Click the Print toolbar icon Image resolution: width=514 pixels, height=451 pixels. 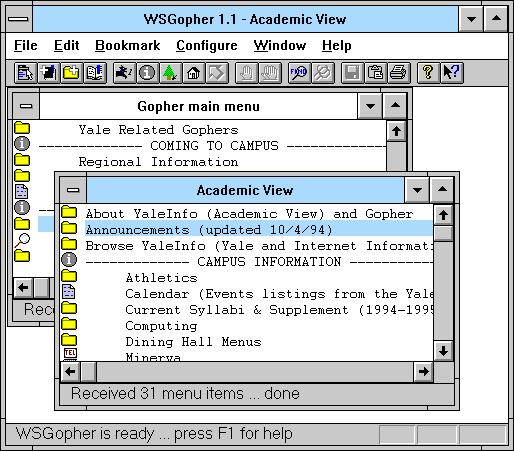pyautogui.click(x=398, y=72)
